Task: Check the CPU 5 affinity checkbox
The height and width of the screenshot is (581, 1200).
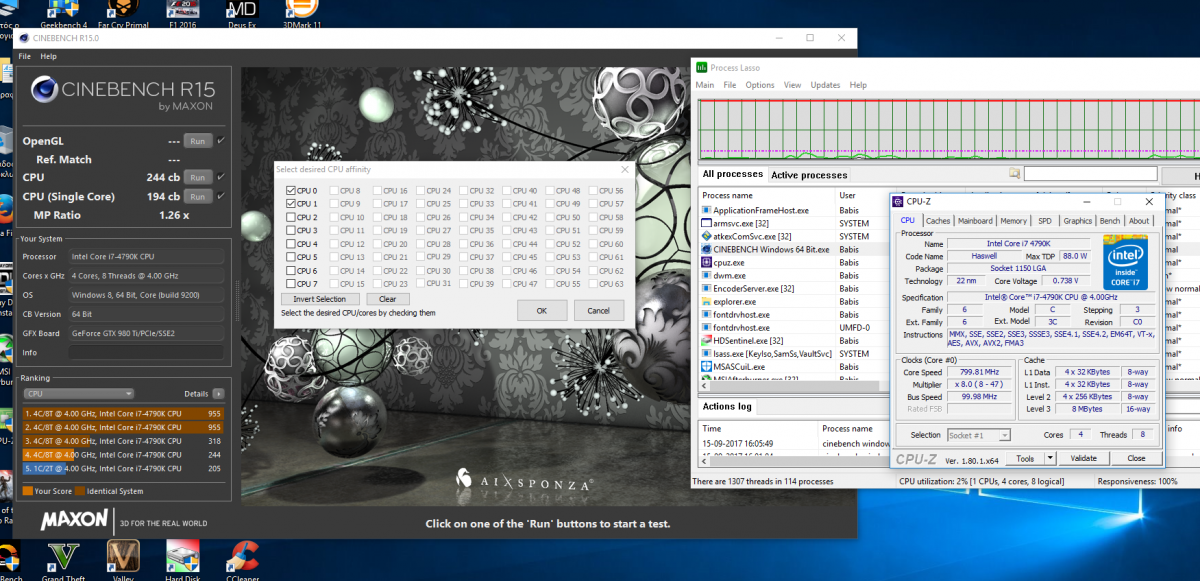Action: click(x=291, y=257)
